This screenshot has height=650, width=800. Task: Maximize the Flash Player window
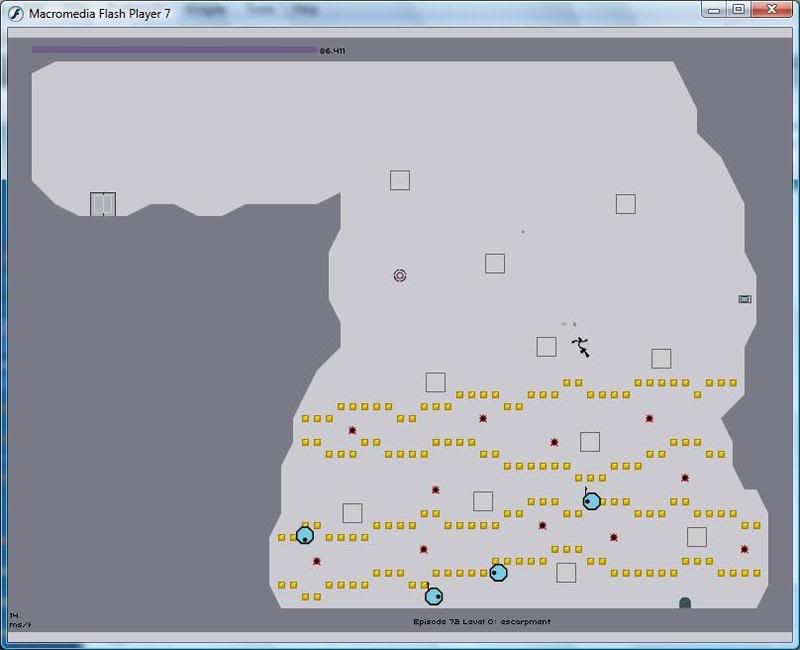(738, 9)
